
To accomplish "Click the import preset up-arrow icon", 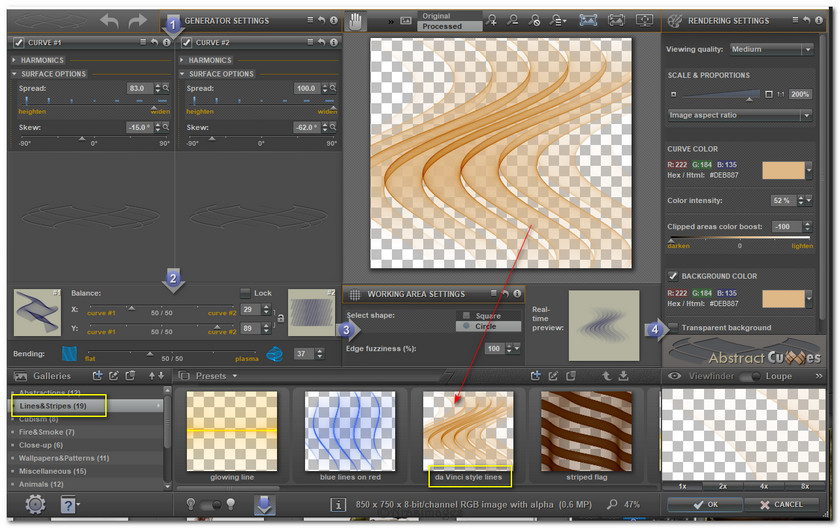I will pos(606,376).
